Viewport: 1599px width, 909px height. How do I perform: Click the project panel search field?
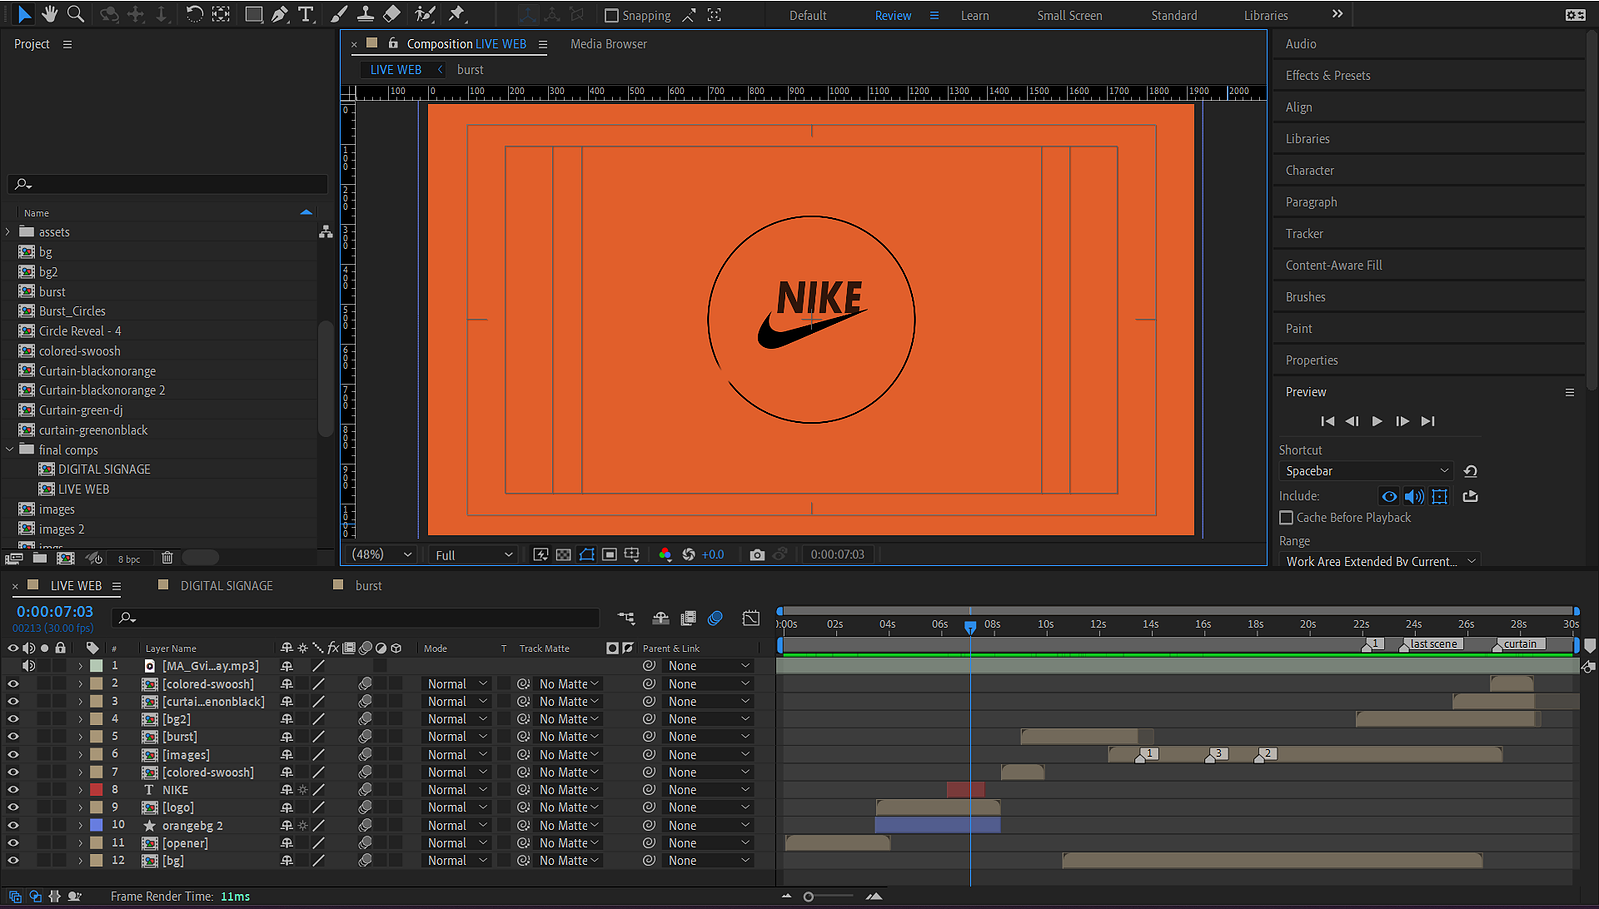tap(167, 184)
